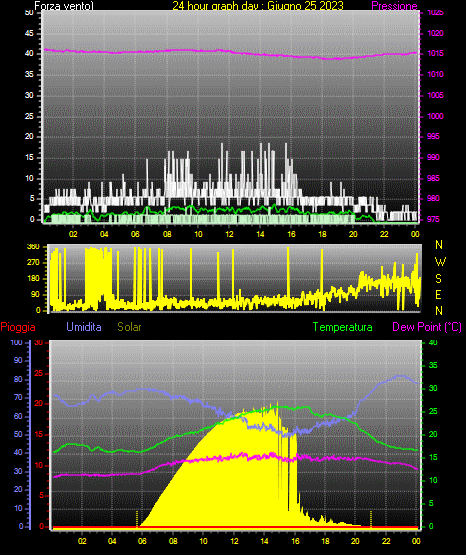
Task: Click the 40 temperature scale value
Action: 433,343
